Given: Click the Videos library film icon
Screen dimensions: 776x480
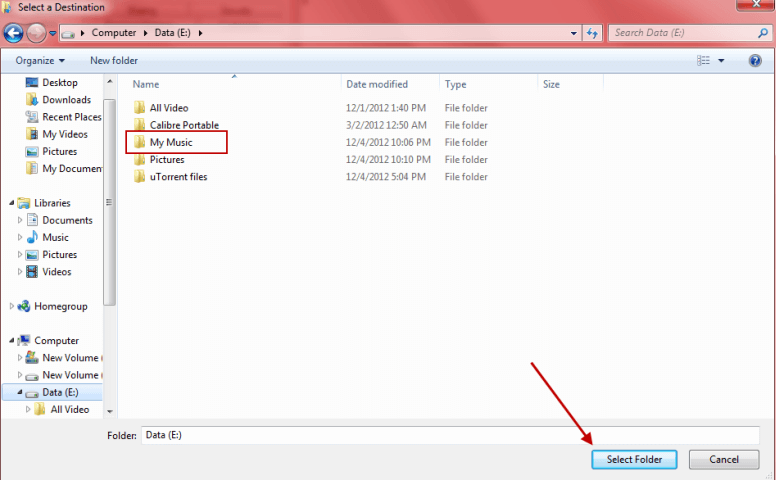Looking at the screenshot, I should pyautogui.click(x=32, y=272).
